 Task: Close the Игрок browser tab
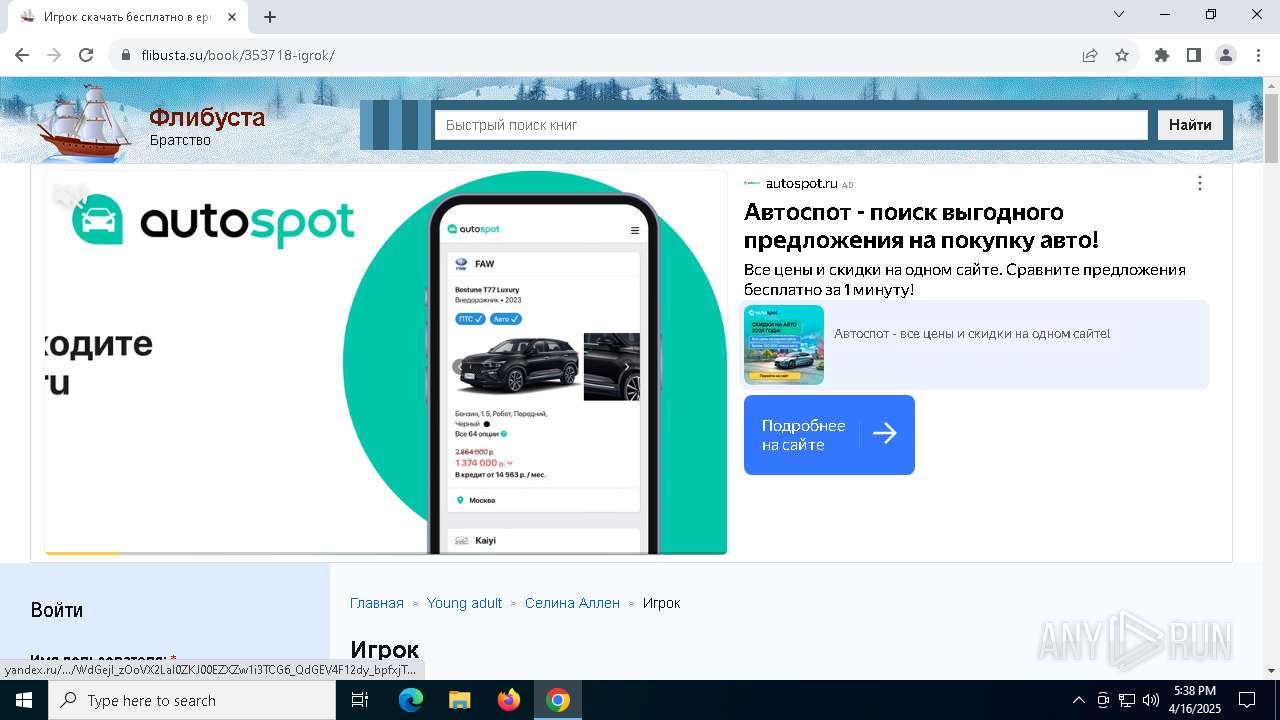(232, 16)
